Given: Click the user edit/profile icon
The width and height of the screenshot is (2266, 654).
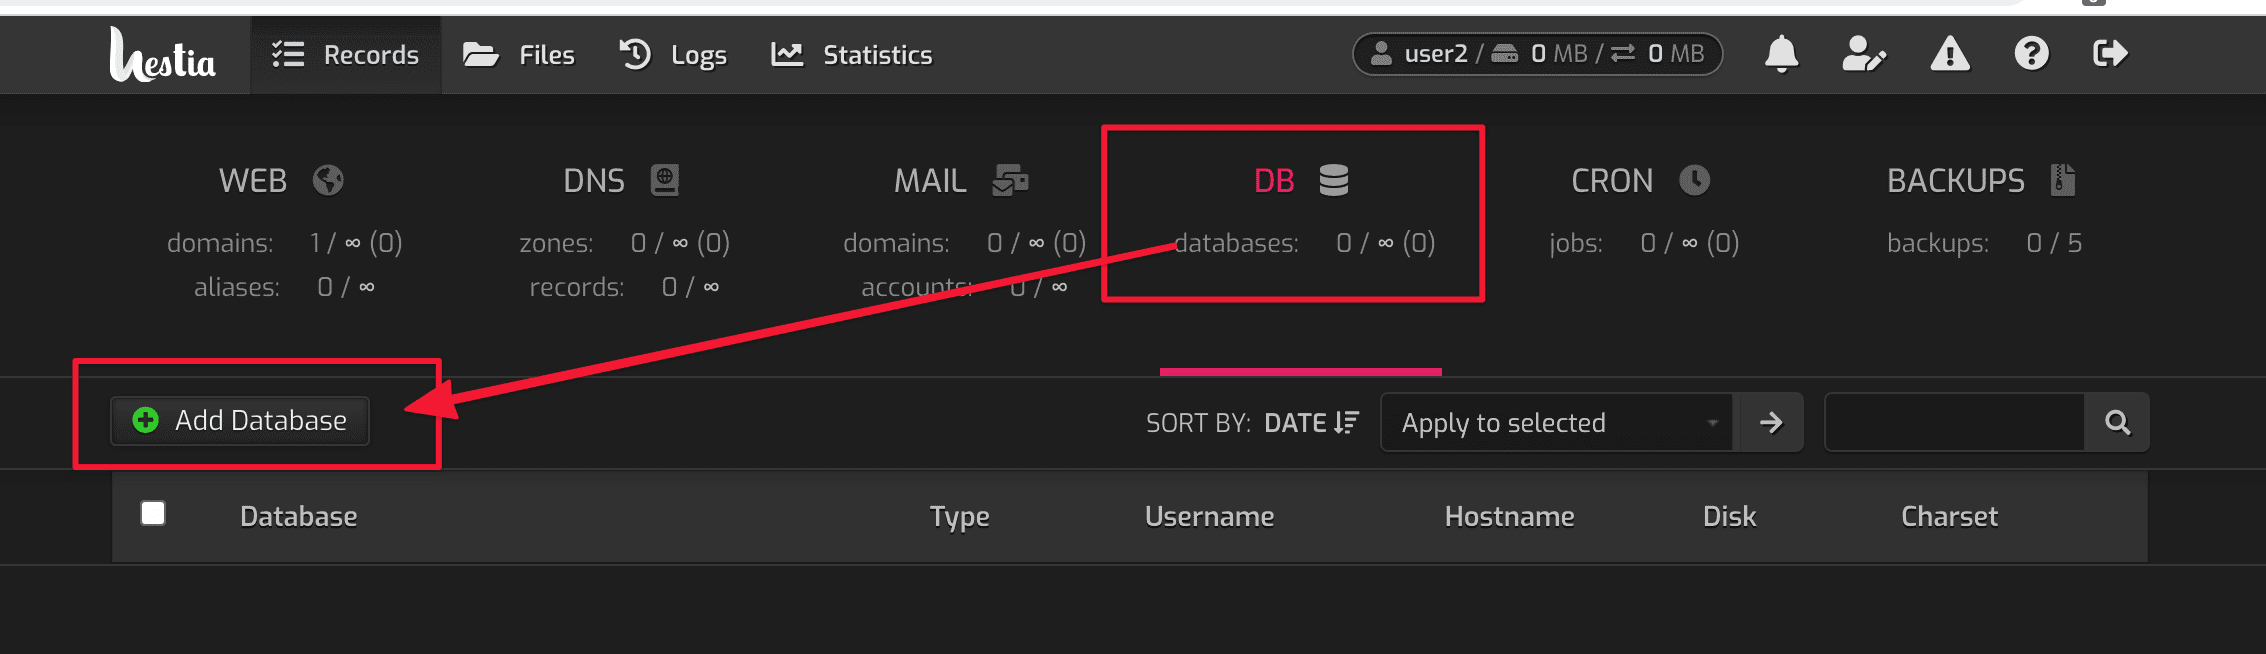Looking at the screenshot, I should point(1864,55).
